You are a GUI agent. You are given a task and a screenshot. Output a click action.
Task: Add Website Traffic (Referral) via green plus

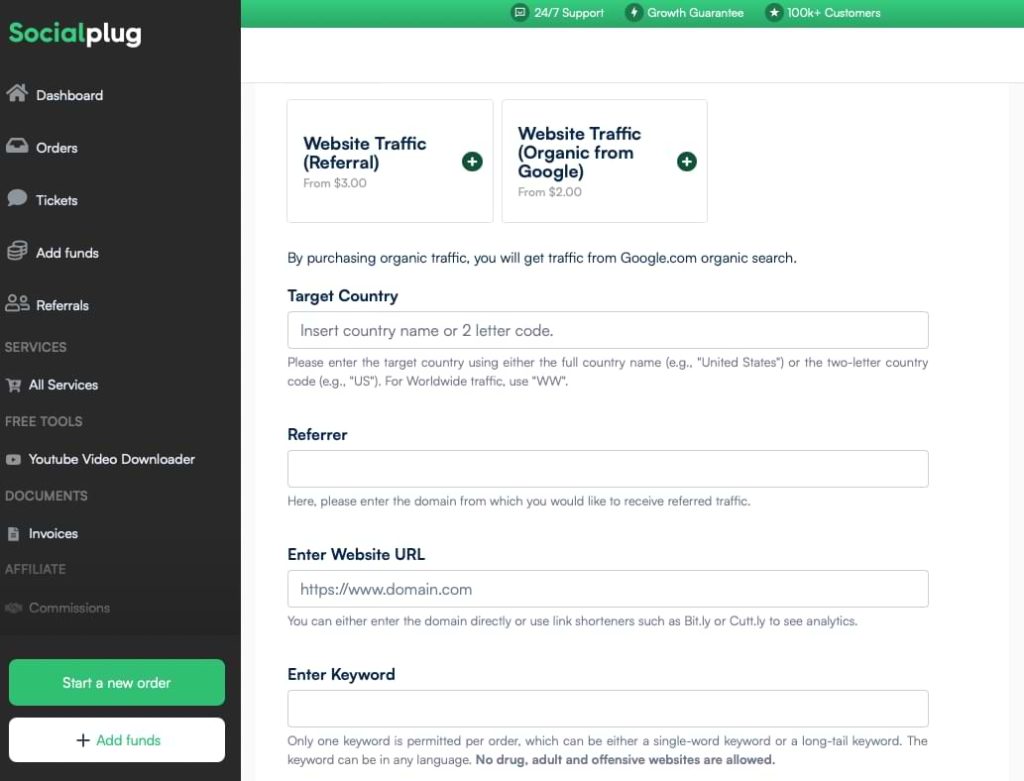(472, 161)
